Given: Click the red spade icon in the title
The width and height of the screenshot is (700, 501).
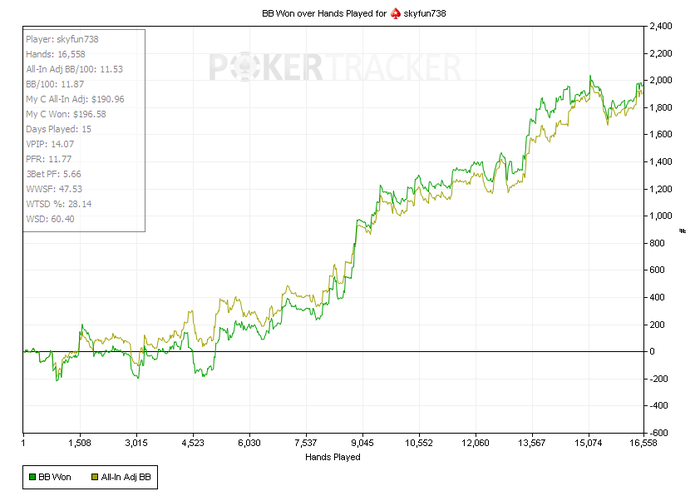Looking at the screenshot, I should 395,14.
